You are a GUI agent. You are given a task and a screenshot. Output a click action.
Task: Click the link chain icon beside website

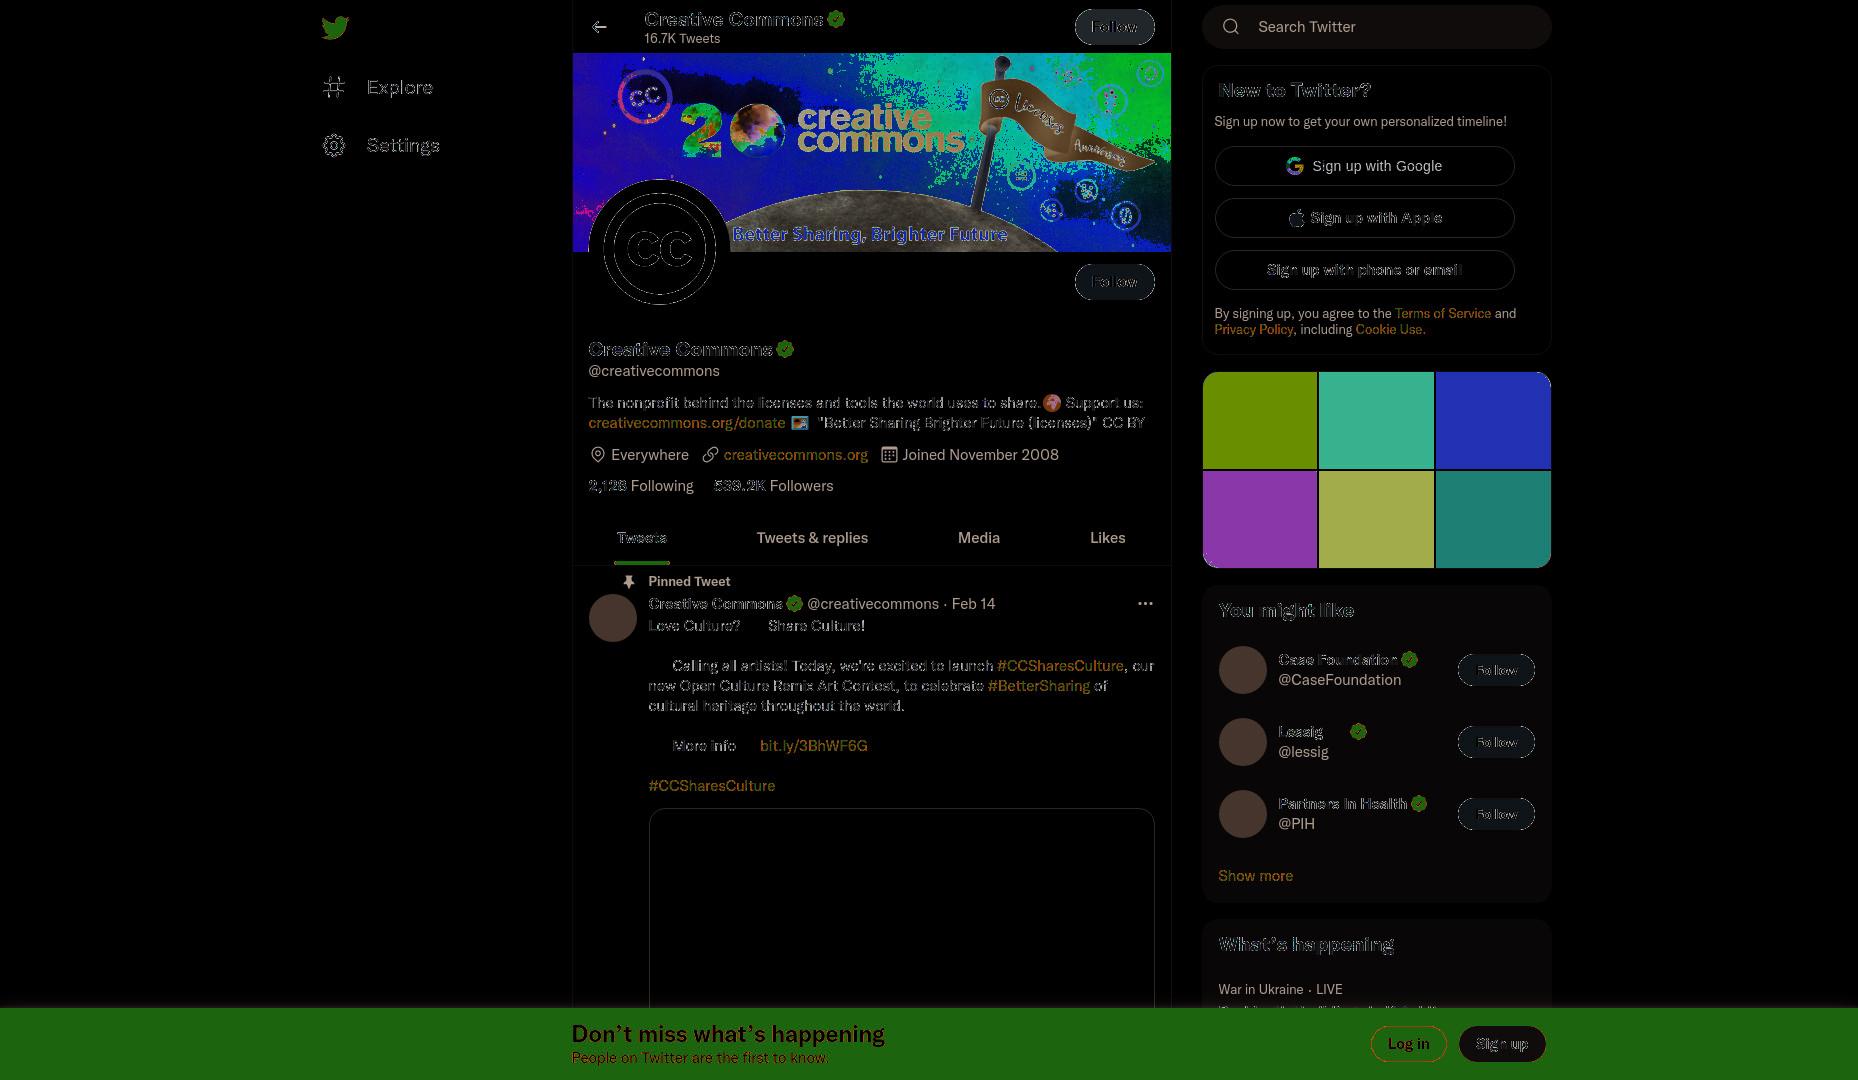click(710, 455)
